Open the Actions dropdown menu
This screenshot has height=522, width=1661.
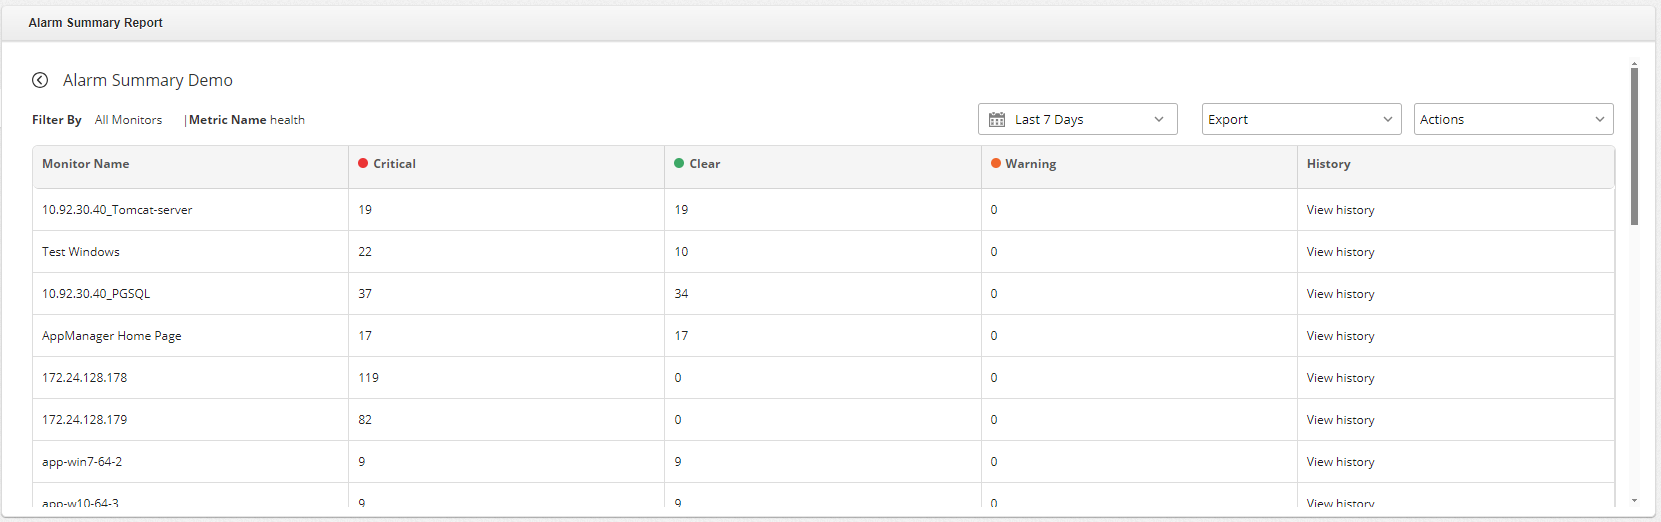pos(1512,120)
